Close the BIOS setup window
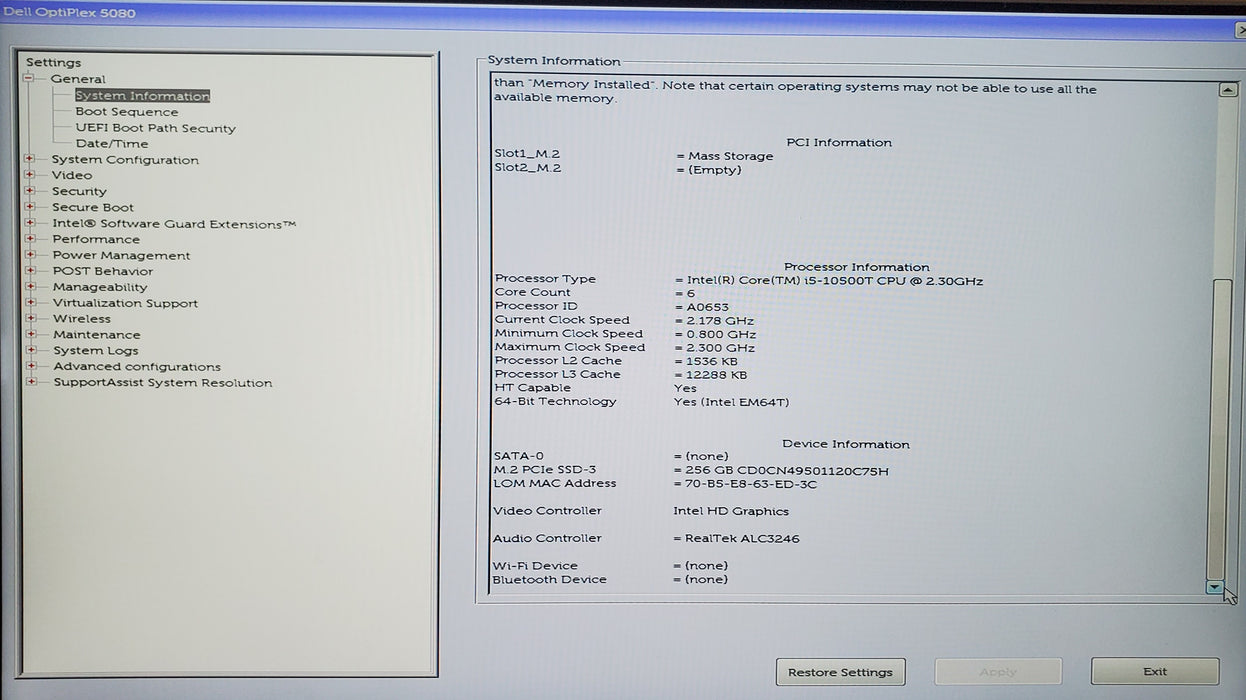This screenshot has height=700, width=1246. 1241,30
